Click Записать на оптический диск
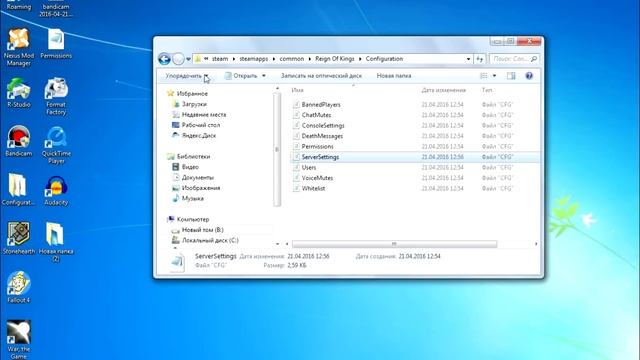This screenshot has height=360, width=640. (321, 76)
